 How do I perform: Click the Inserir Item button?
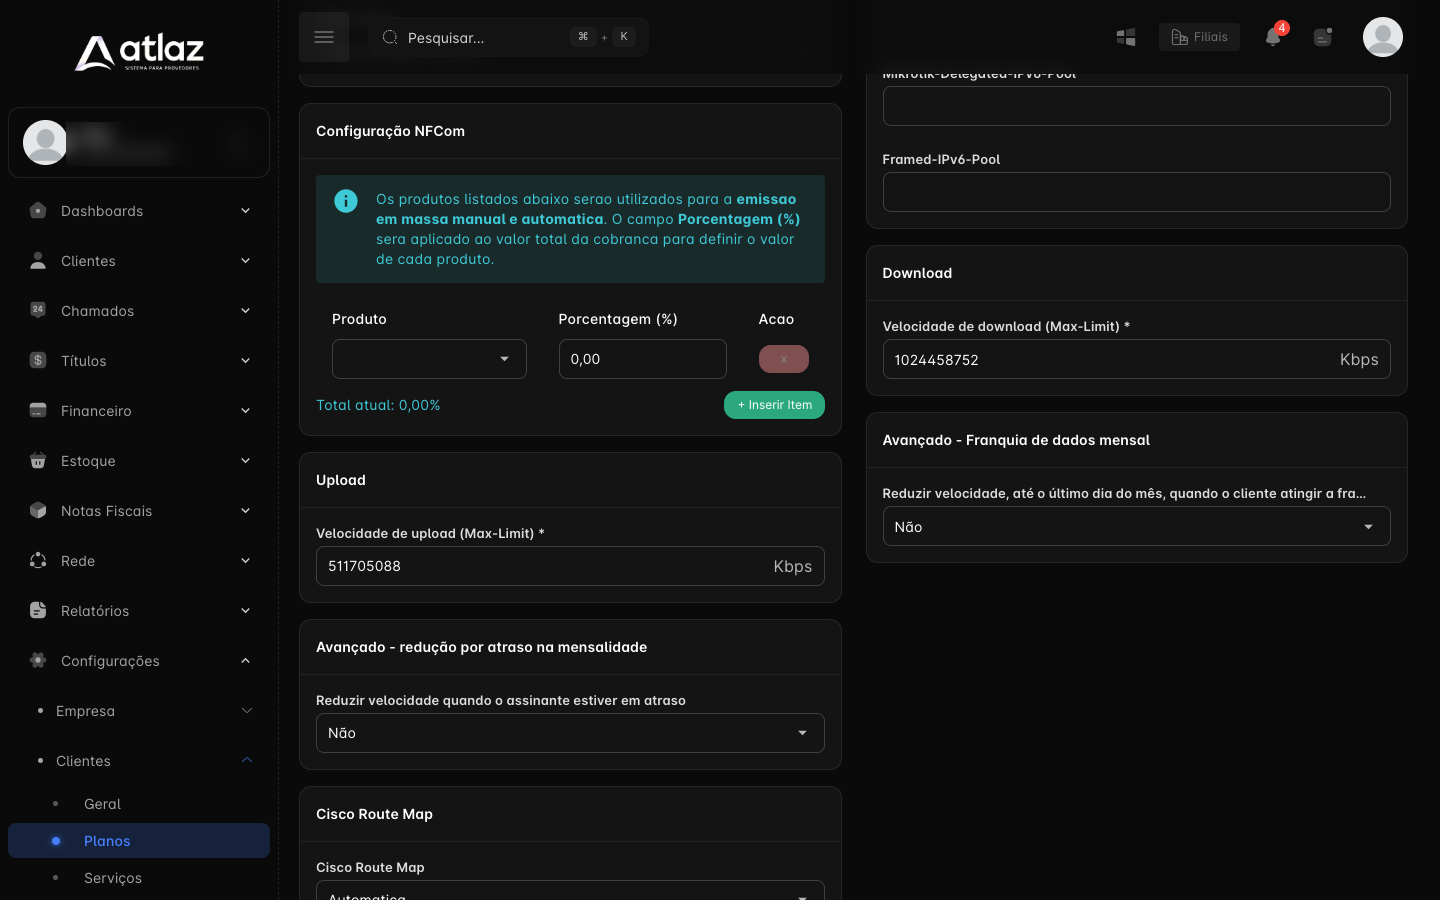click(x=774, y=405)
